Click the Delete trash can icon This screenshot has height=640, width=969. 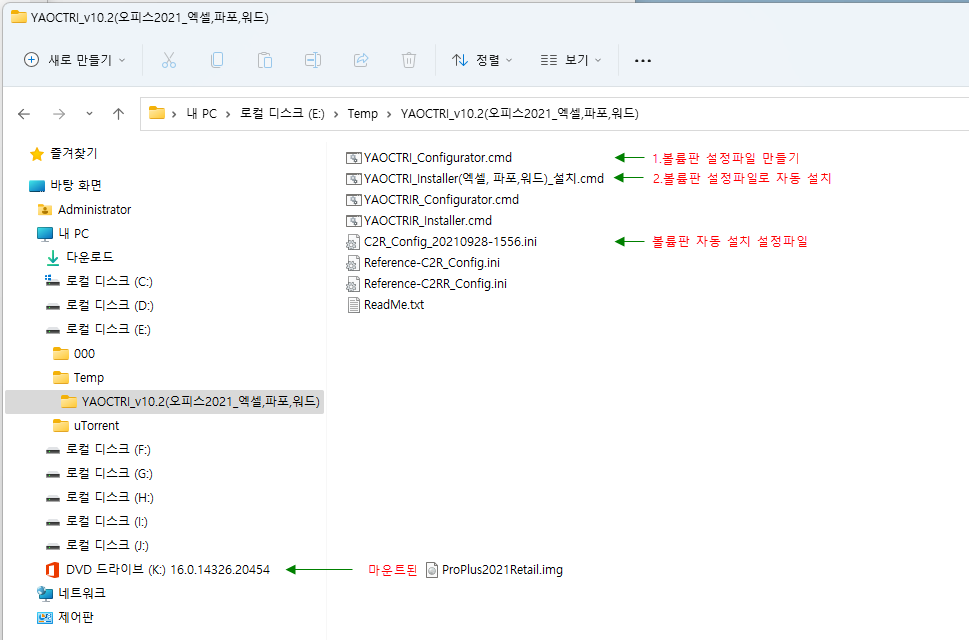(408, 60)
